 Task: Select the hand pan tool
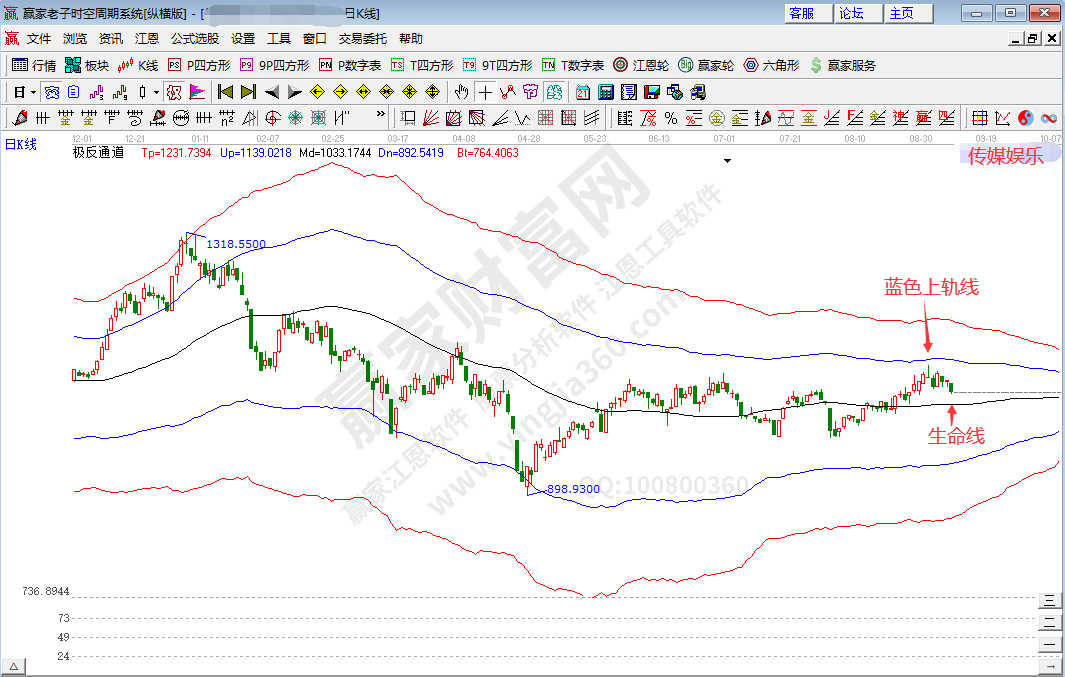461,92
